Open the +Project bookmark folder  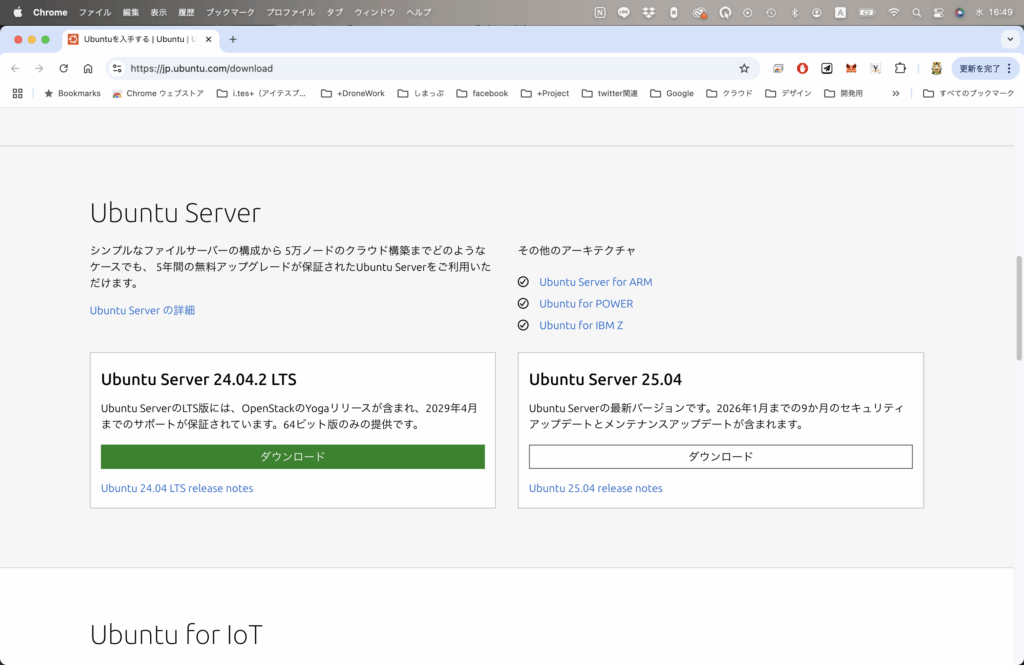[x=545, y=93]
